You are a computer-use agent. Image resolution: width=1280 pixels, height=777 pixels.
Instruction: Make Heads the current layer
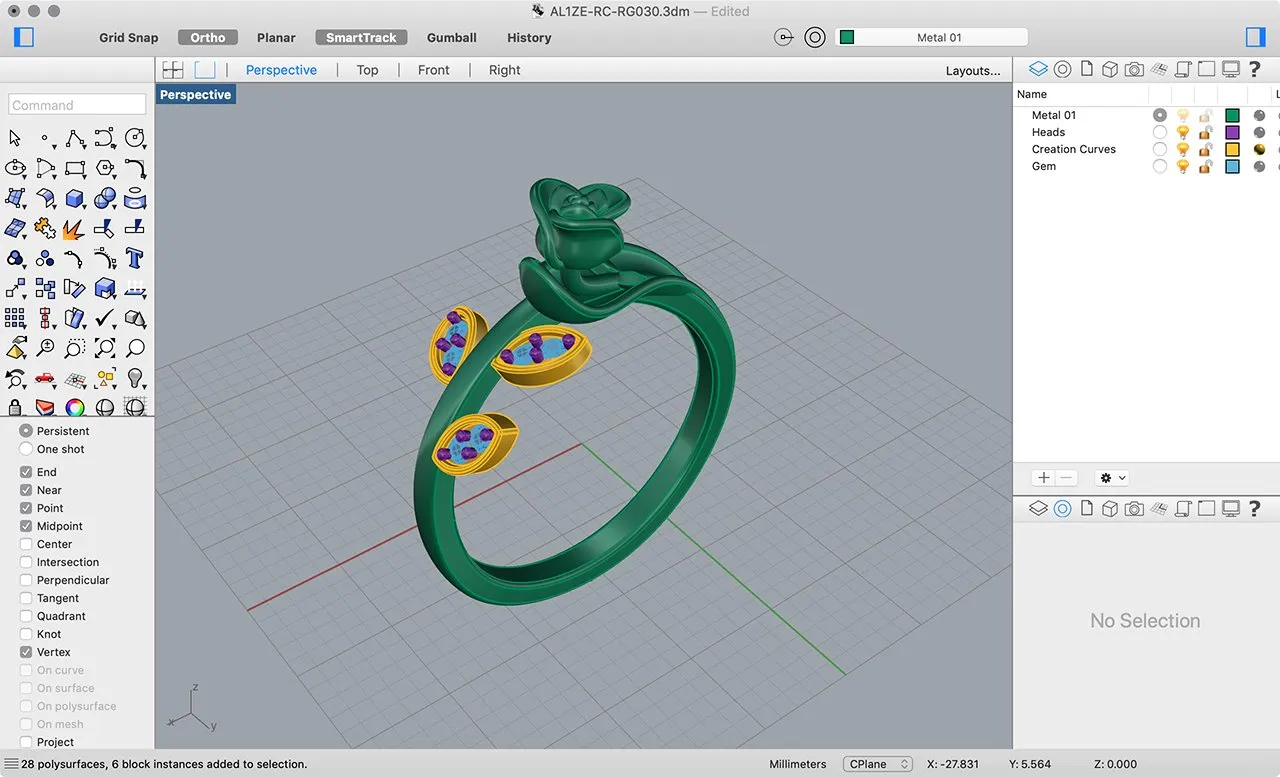click(x=1160, y=132)
